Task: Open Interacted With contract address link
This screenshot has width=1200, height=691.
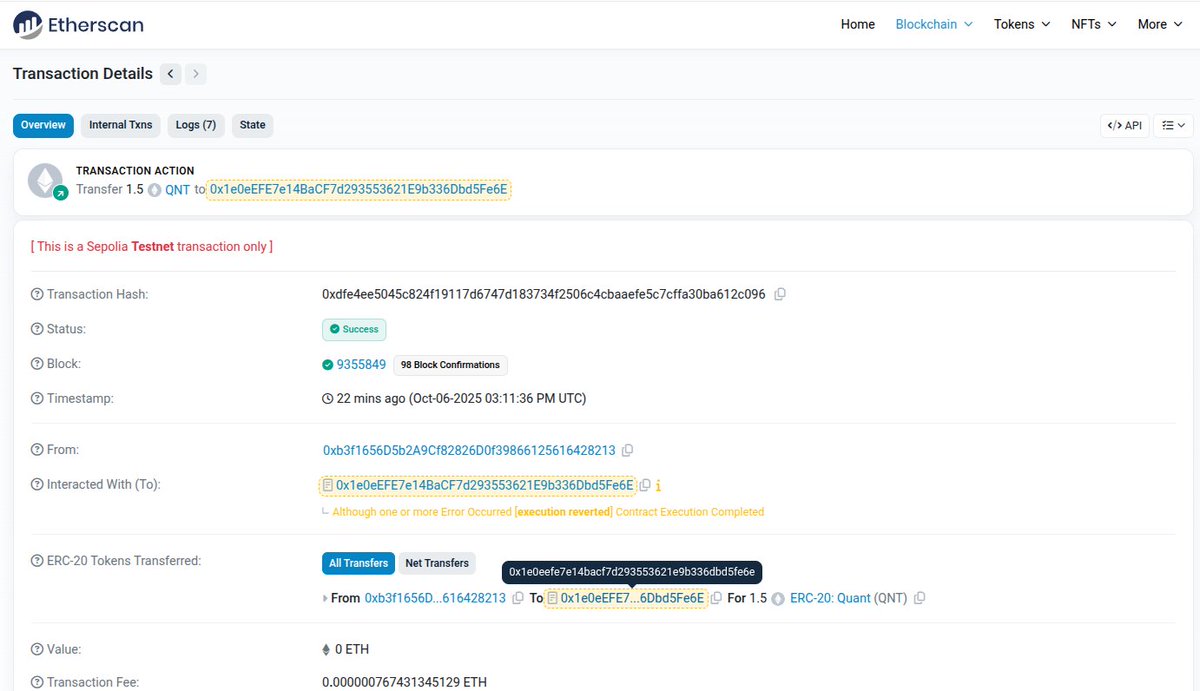Action: (484, 485)
